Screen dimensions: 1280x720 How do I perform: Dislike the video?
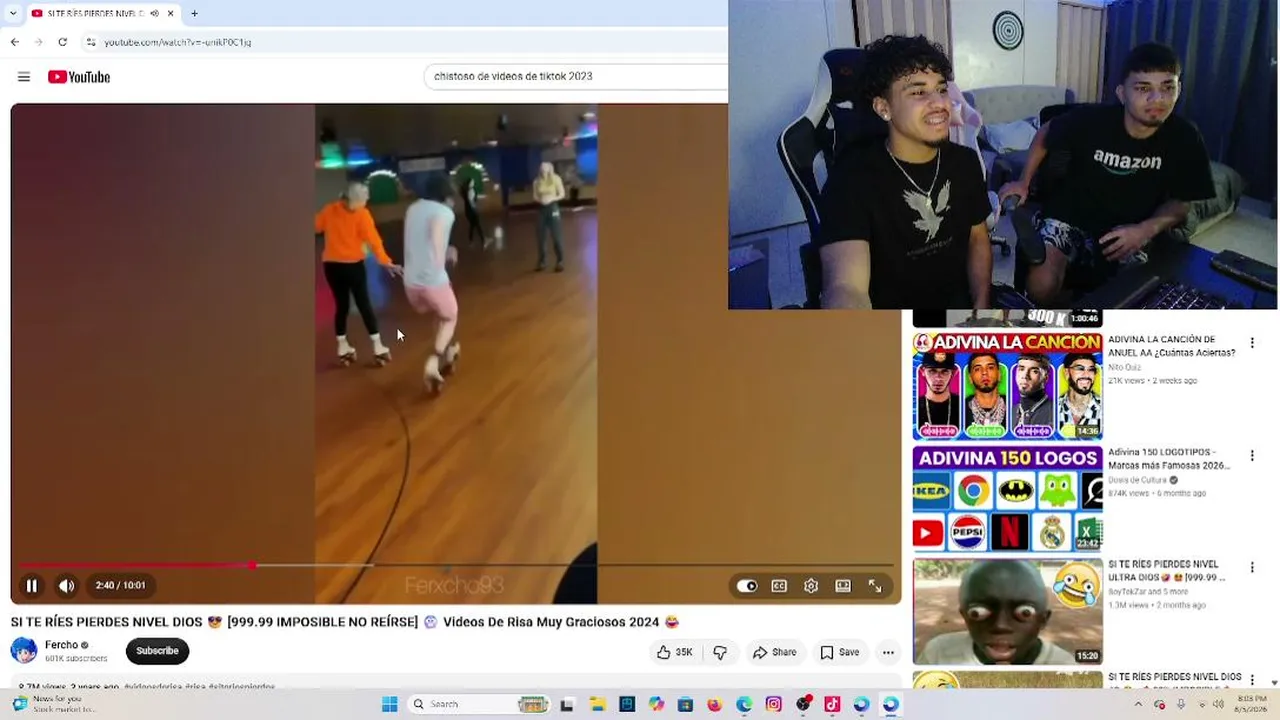(720, 652)
